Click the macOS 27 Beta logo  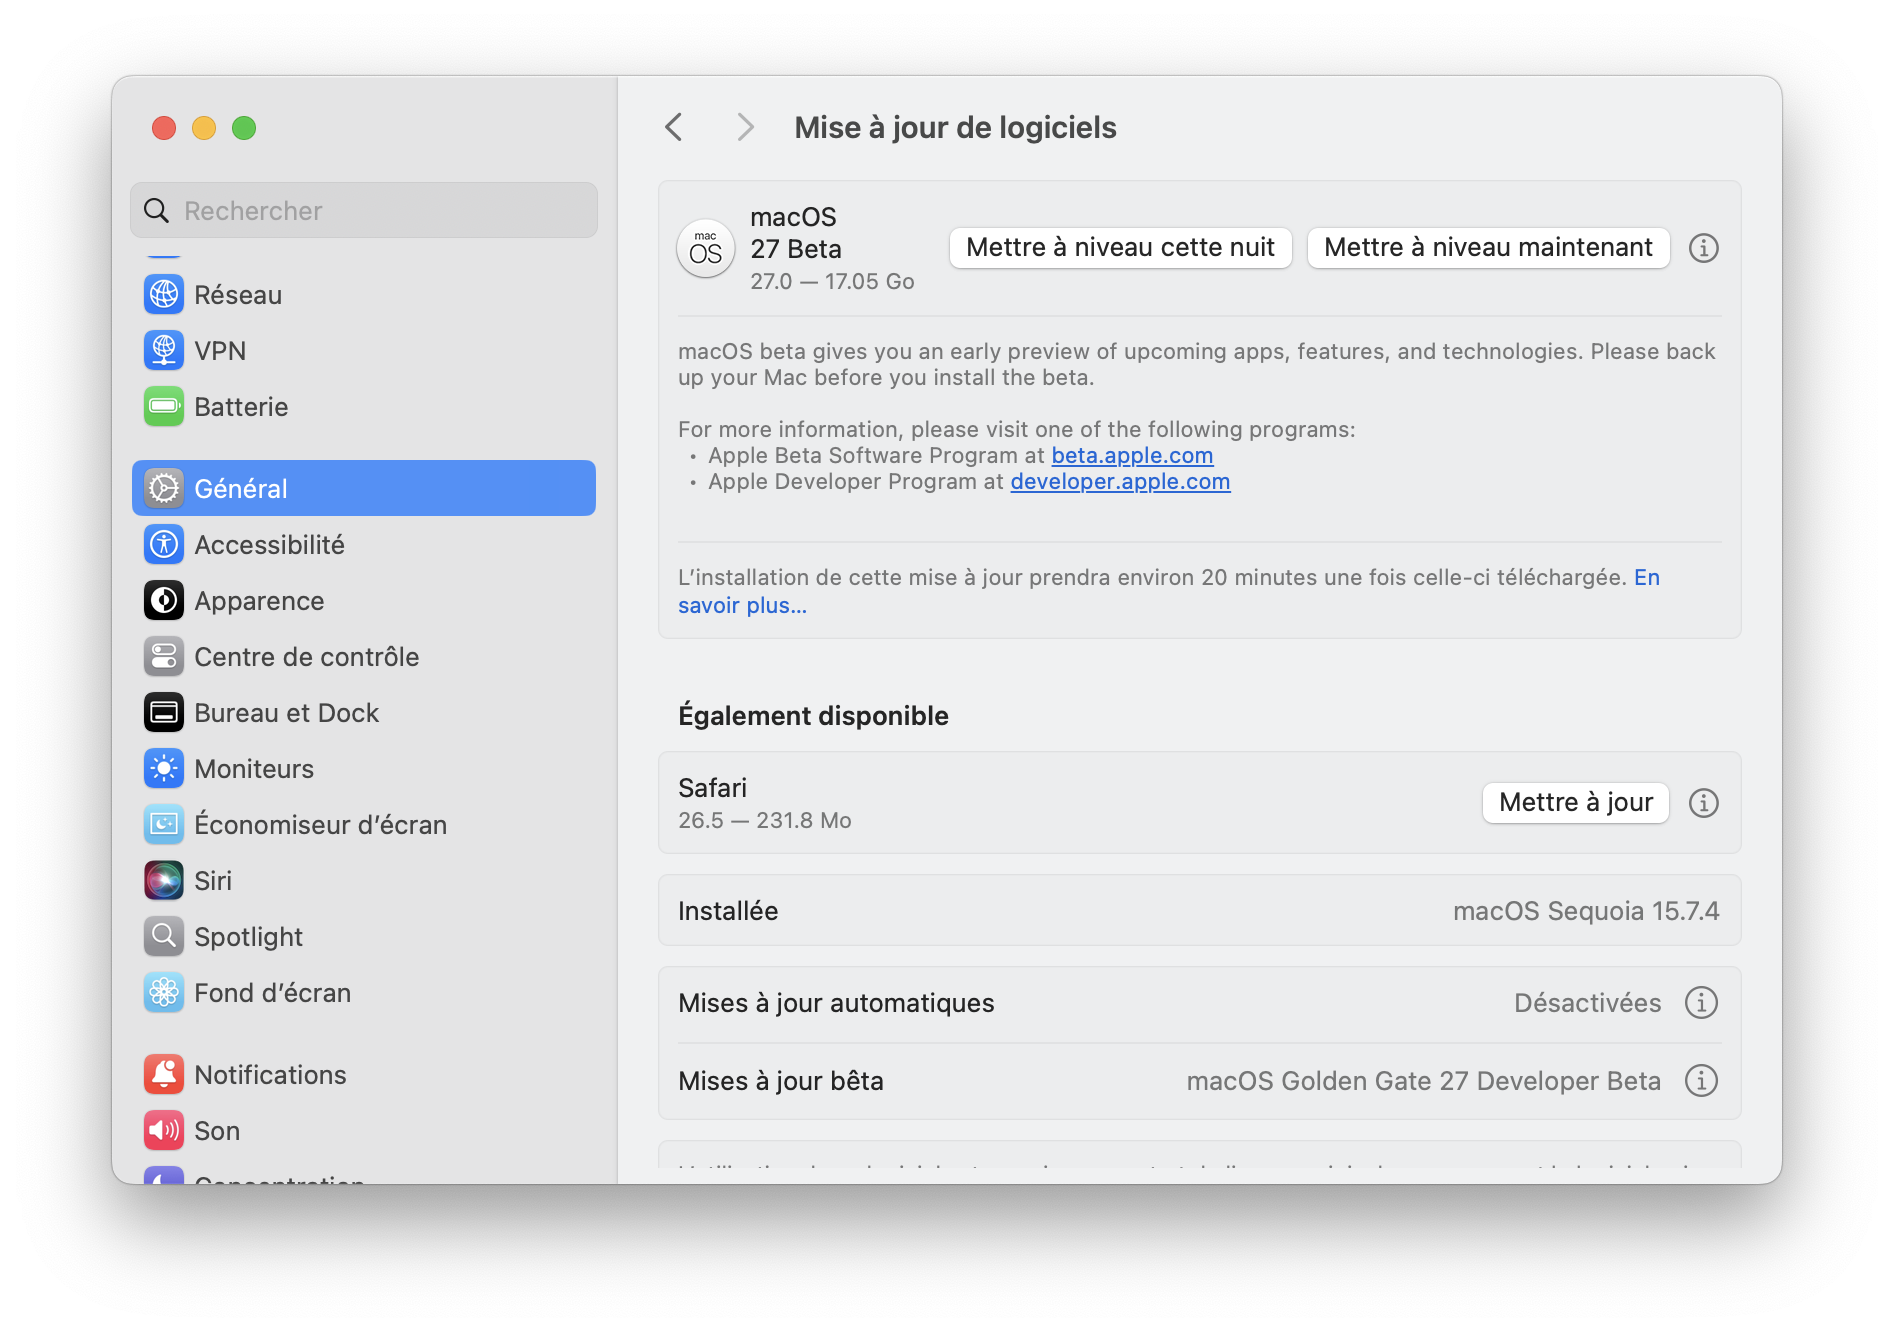coord(706,249)
